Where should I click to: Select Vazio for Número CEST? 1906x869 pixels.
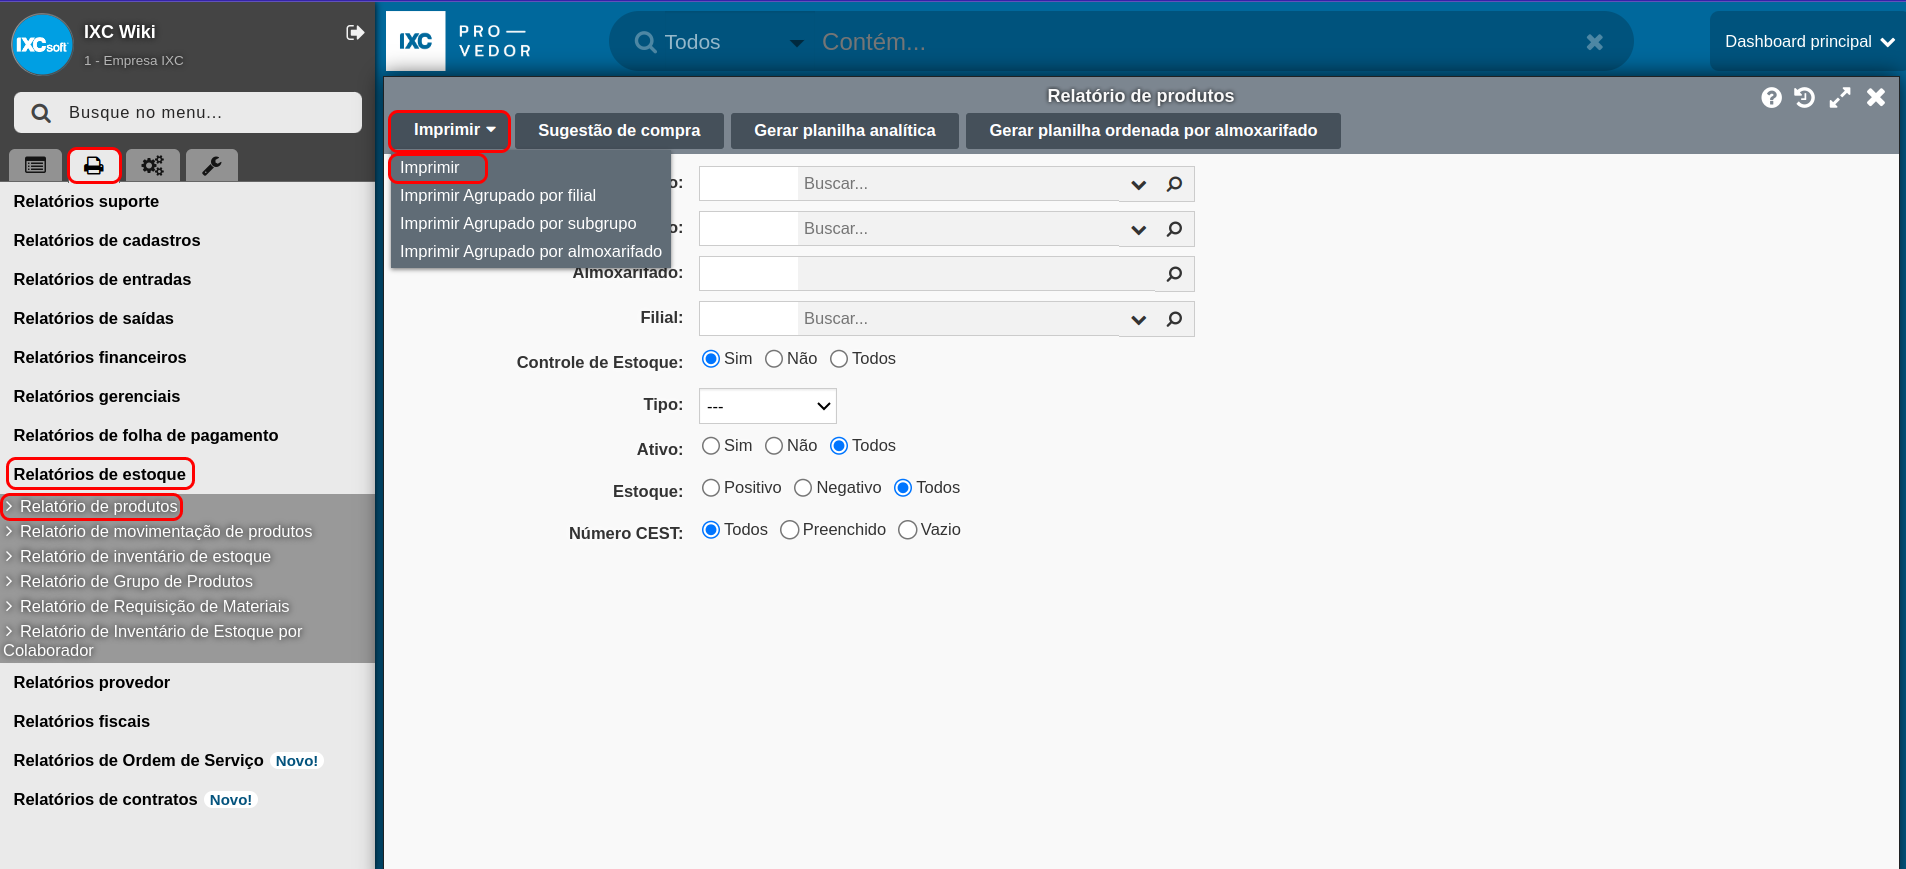pos(908,530)
